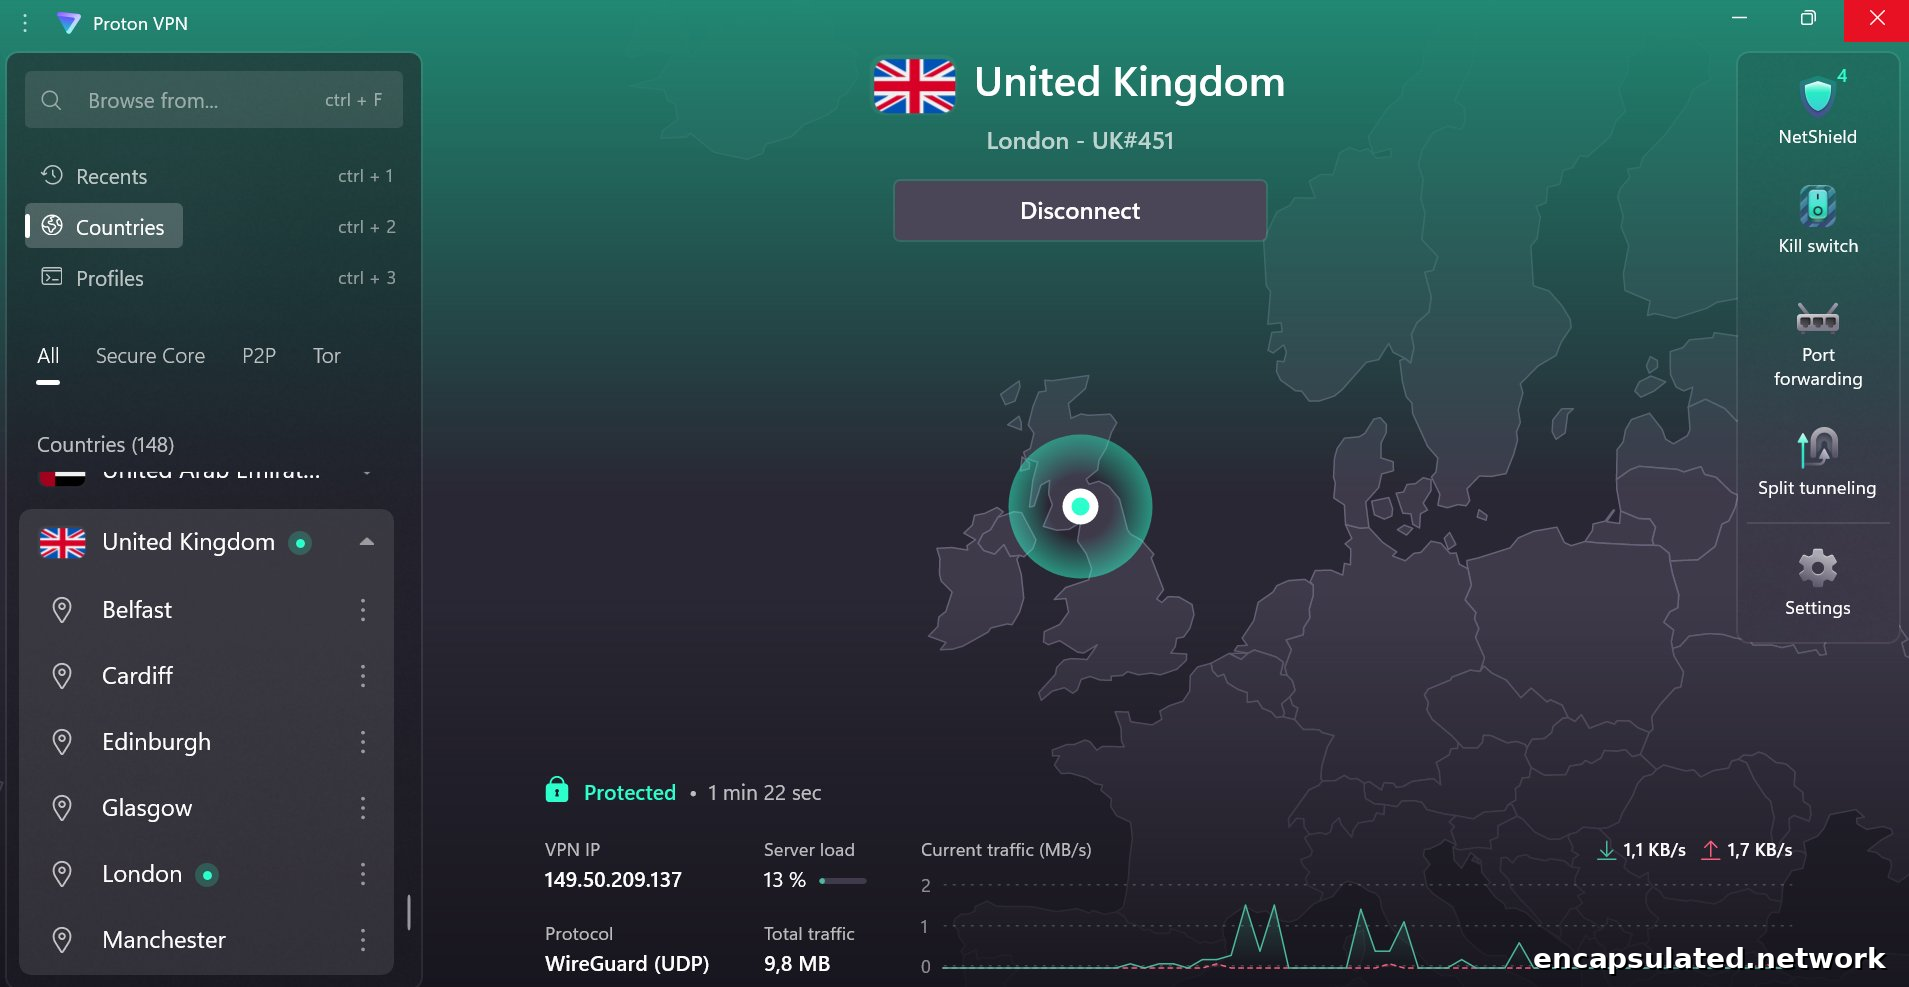Restore down the Proton VPN window

[x=1808, y=19]
